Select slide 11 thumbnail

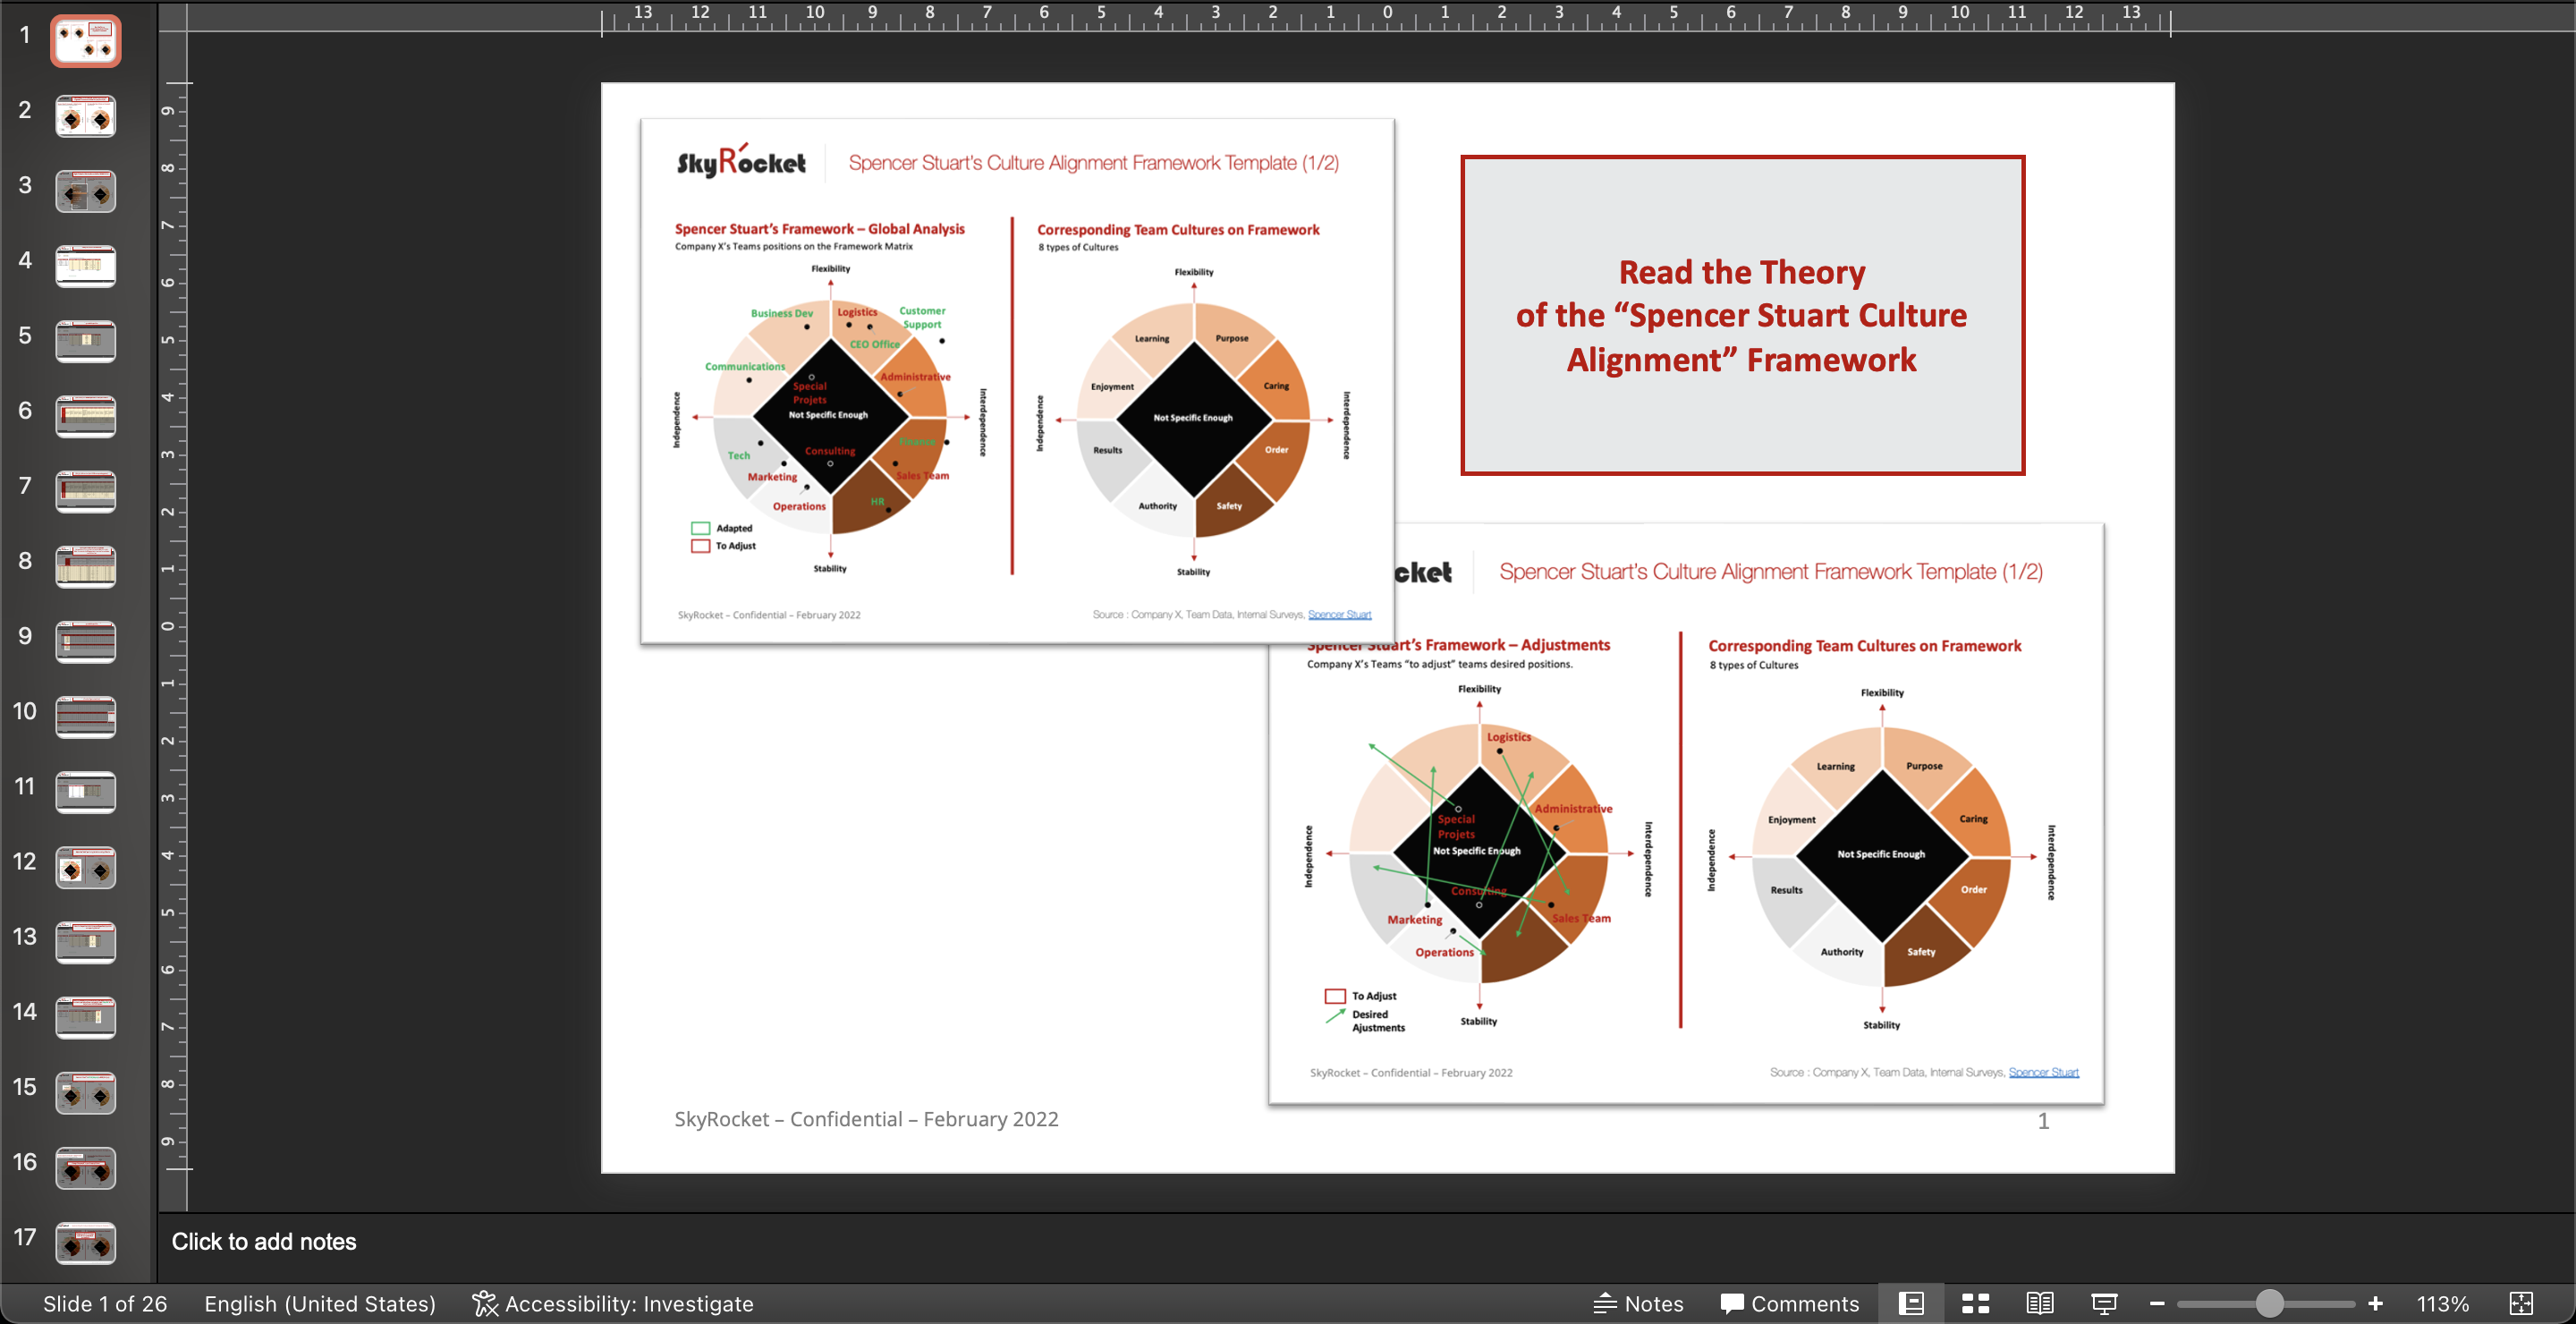click(86, 792)
